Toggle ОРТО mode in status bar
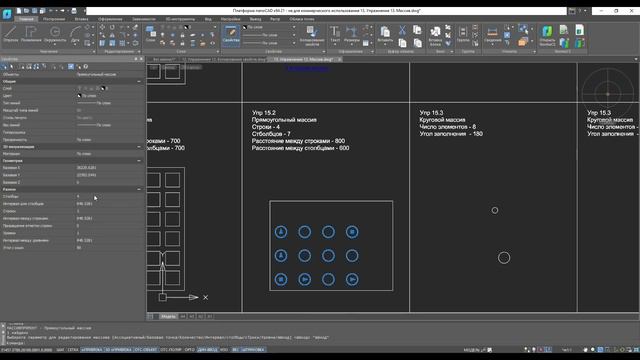640x360 pixels. pos(189,350)
